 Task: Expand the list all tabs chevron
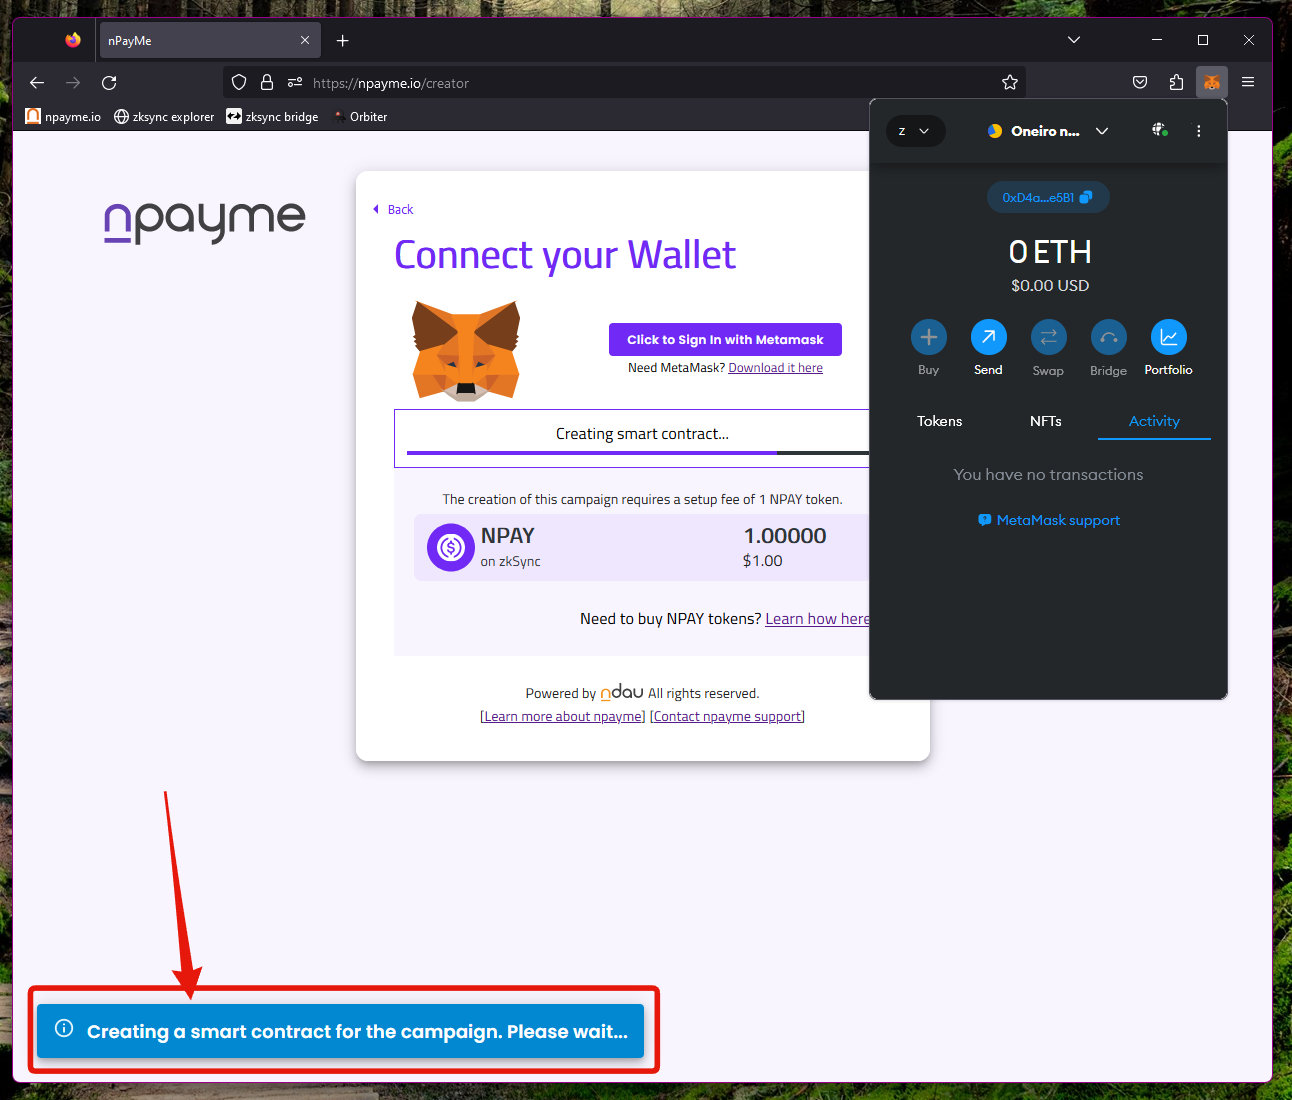(x=1074, y=40)
